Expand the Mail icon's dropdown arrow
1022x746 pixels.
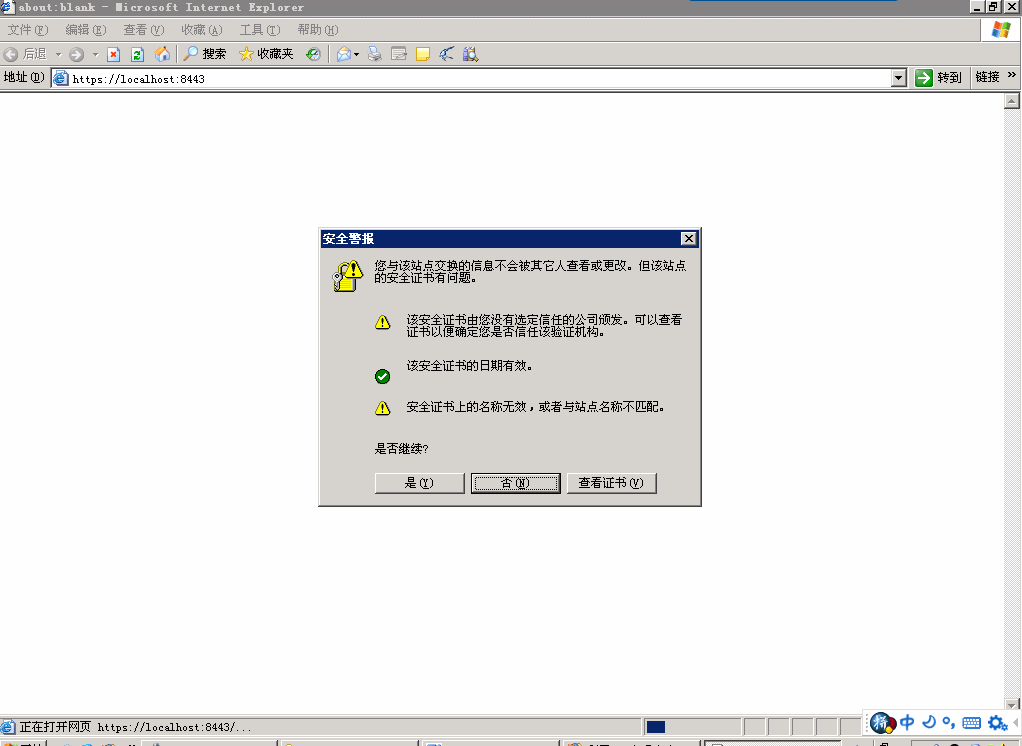pyautogui.click(x=357, y=54)
